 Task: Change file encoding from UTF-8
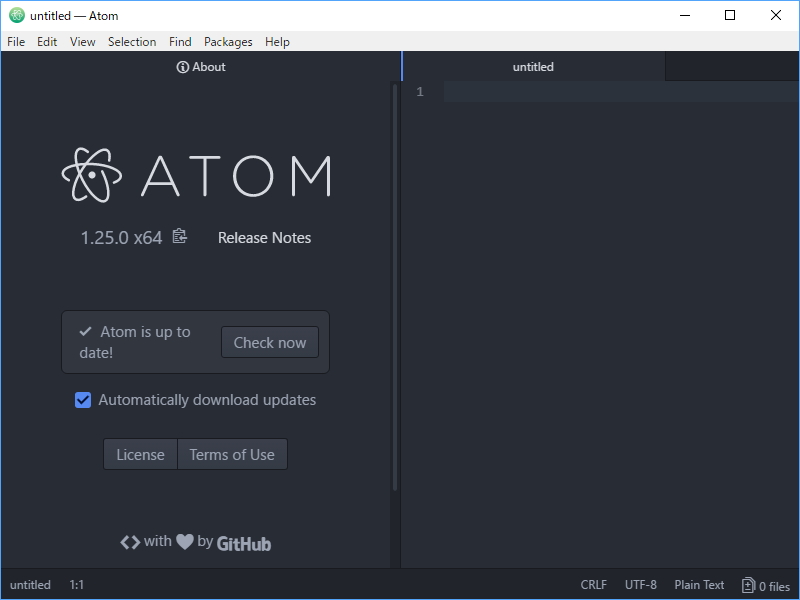[640, 585]
